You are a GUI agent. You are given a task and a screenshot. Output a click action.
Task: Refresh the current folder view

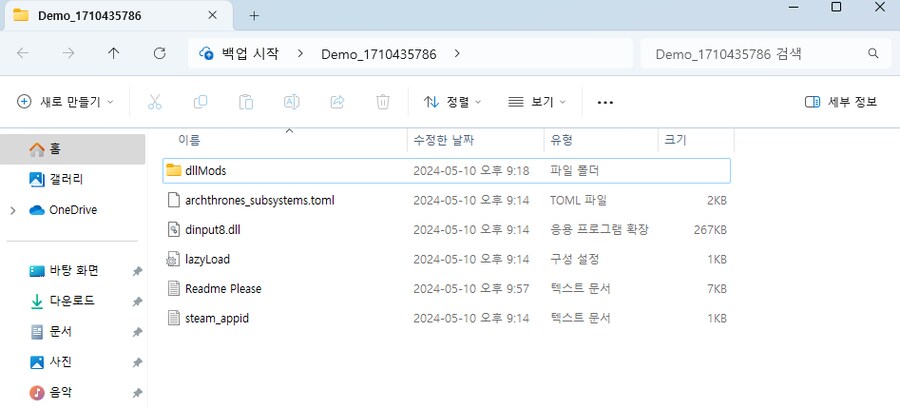[160, 53]
